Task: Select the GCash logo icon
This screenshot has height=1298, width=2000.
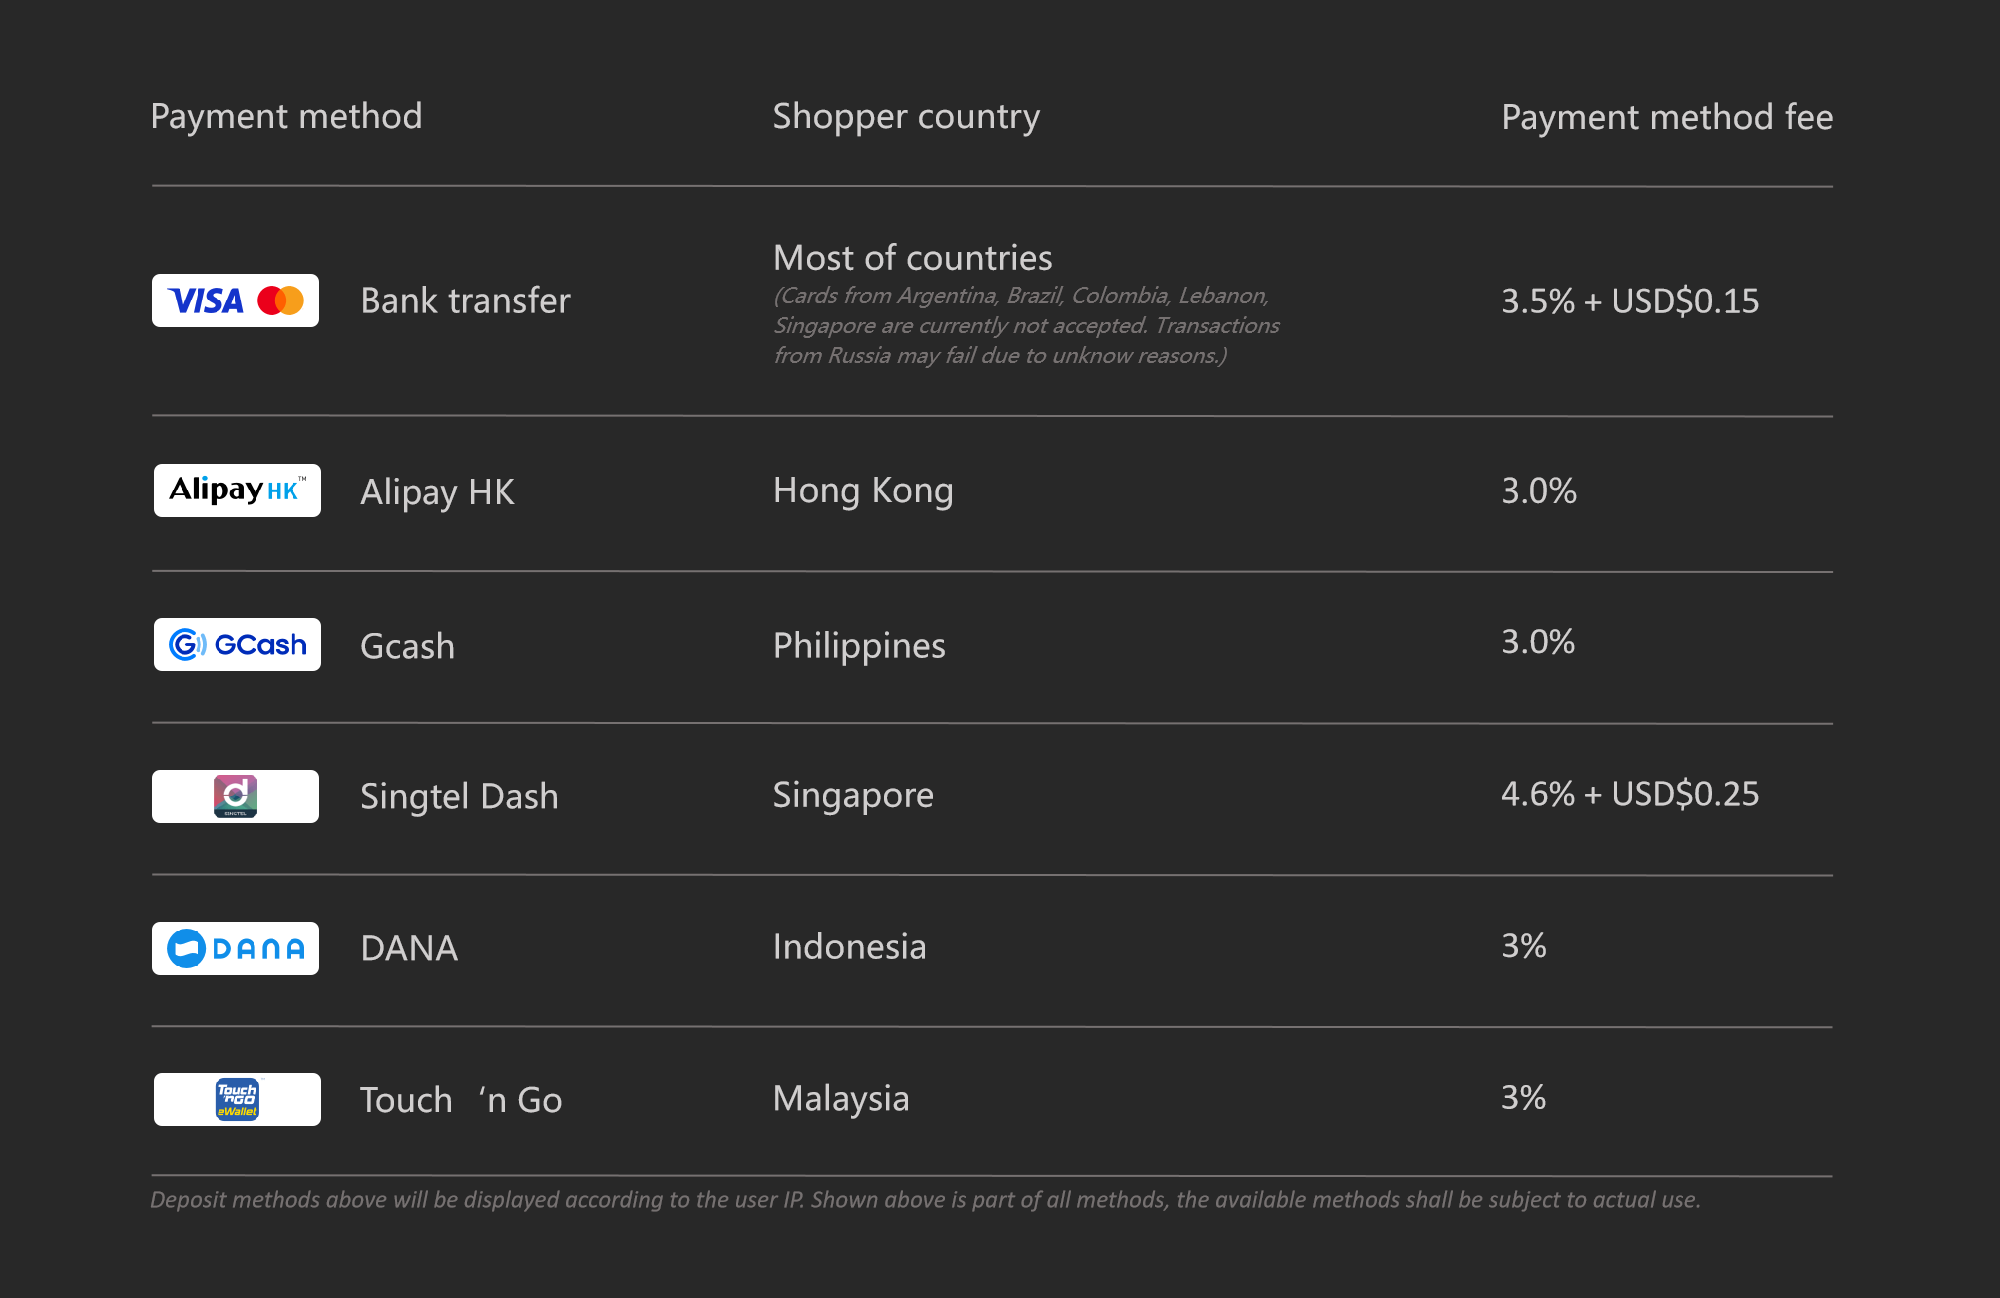Action: point(237,644)
